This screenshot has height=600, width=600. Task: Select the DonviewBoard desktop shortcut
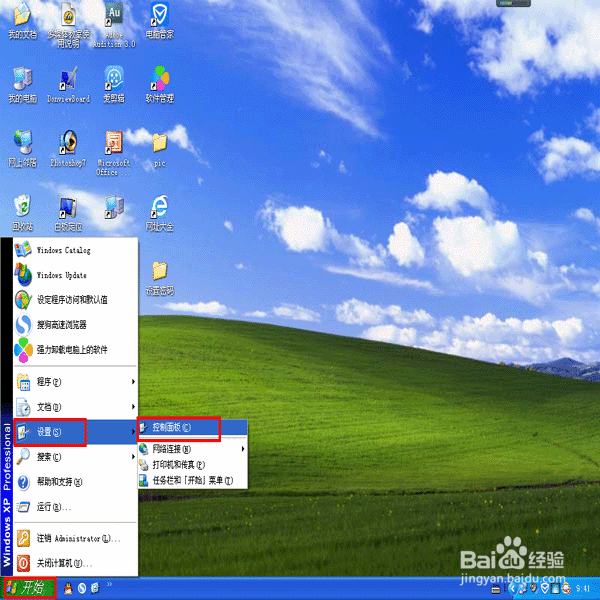(x=68, y=85)
